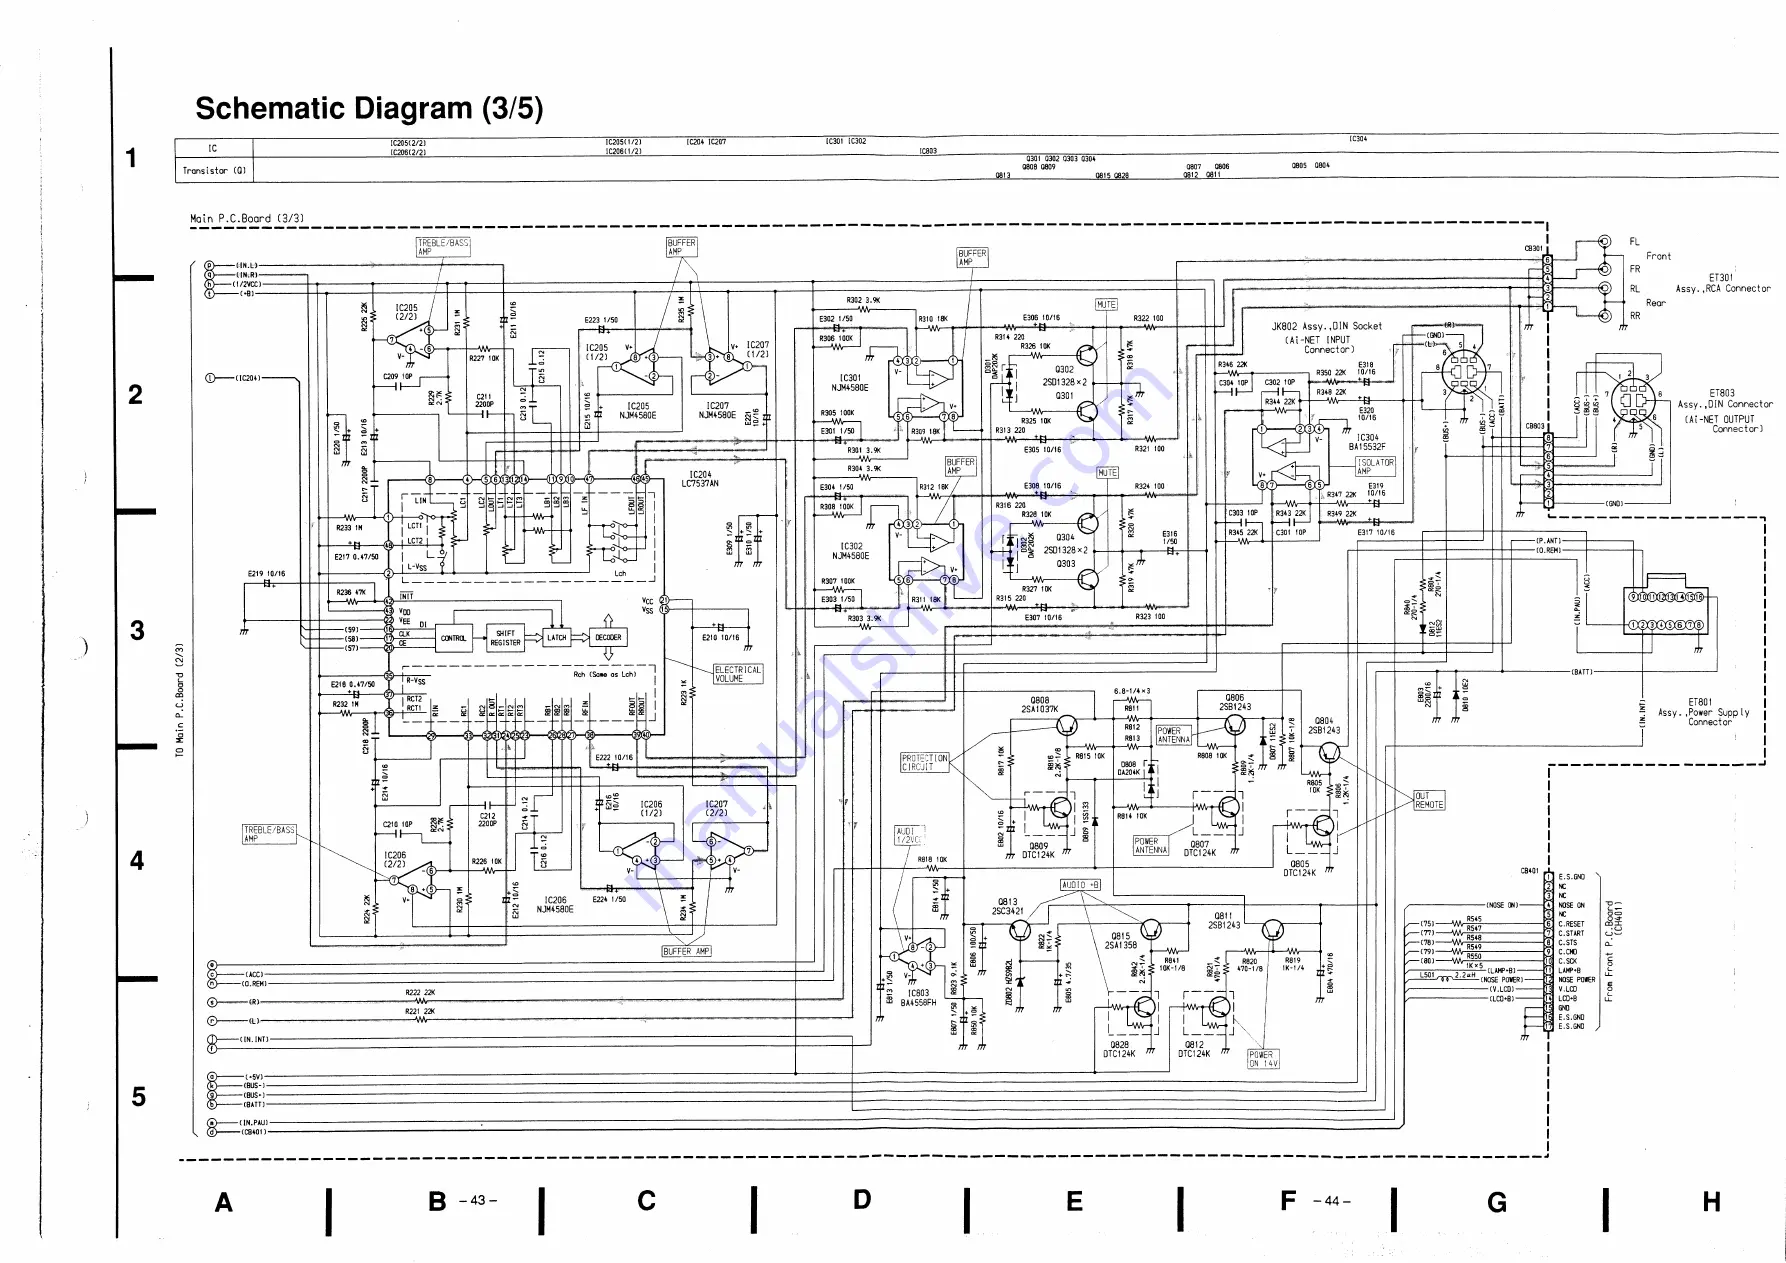Click the 'Rear' RCA output label

click(x=1656, y=302)
